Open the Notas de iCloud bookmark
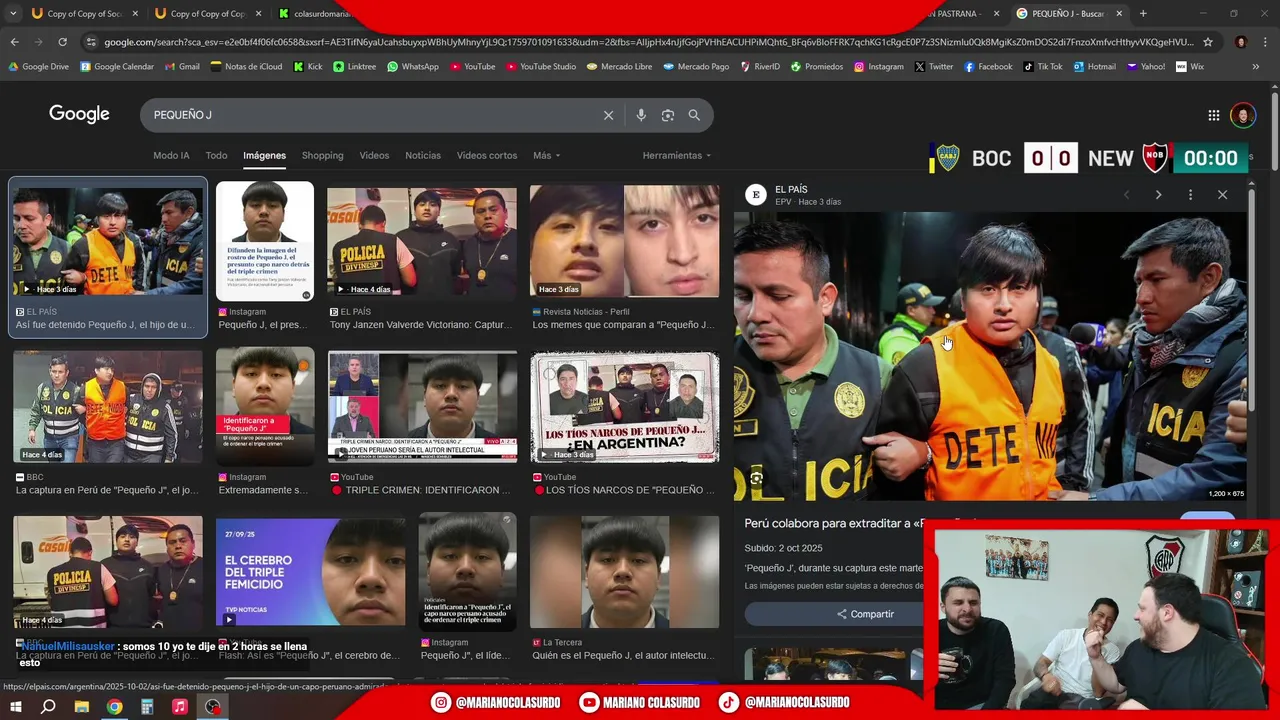 click(246, 67)
